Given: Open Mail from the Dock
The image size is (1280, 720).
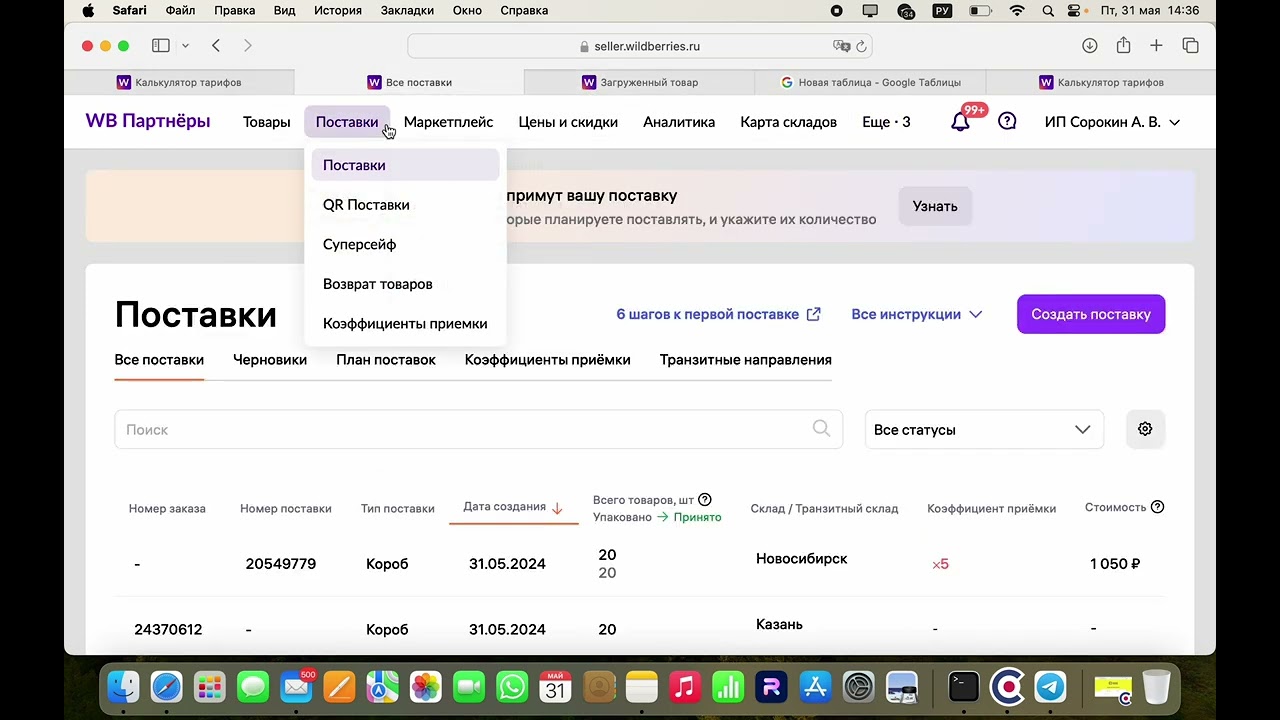Looking at the screenshot, I should [x=296, y=687].
